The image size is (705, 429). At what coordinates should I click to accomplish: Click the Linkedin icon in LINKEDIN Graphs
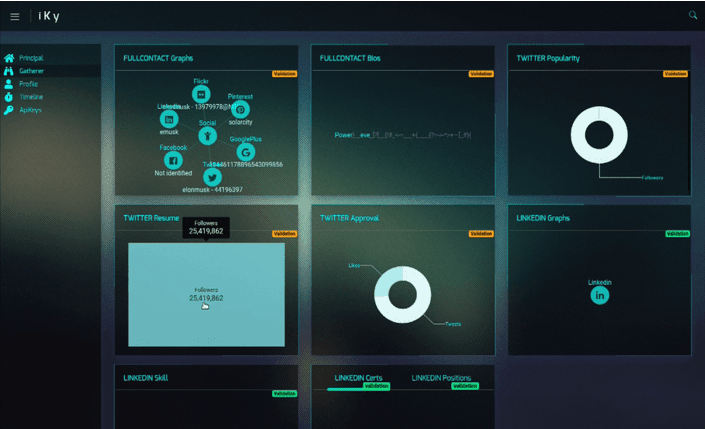[x=600, y=295]
